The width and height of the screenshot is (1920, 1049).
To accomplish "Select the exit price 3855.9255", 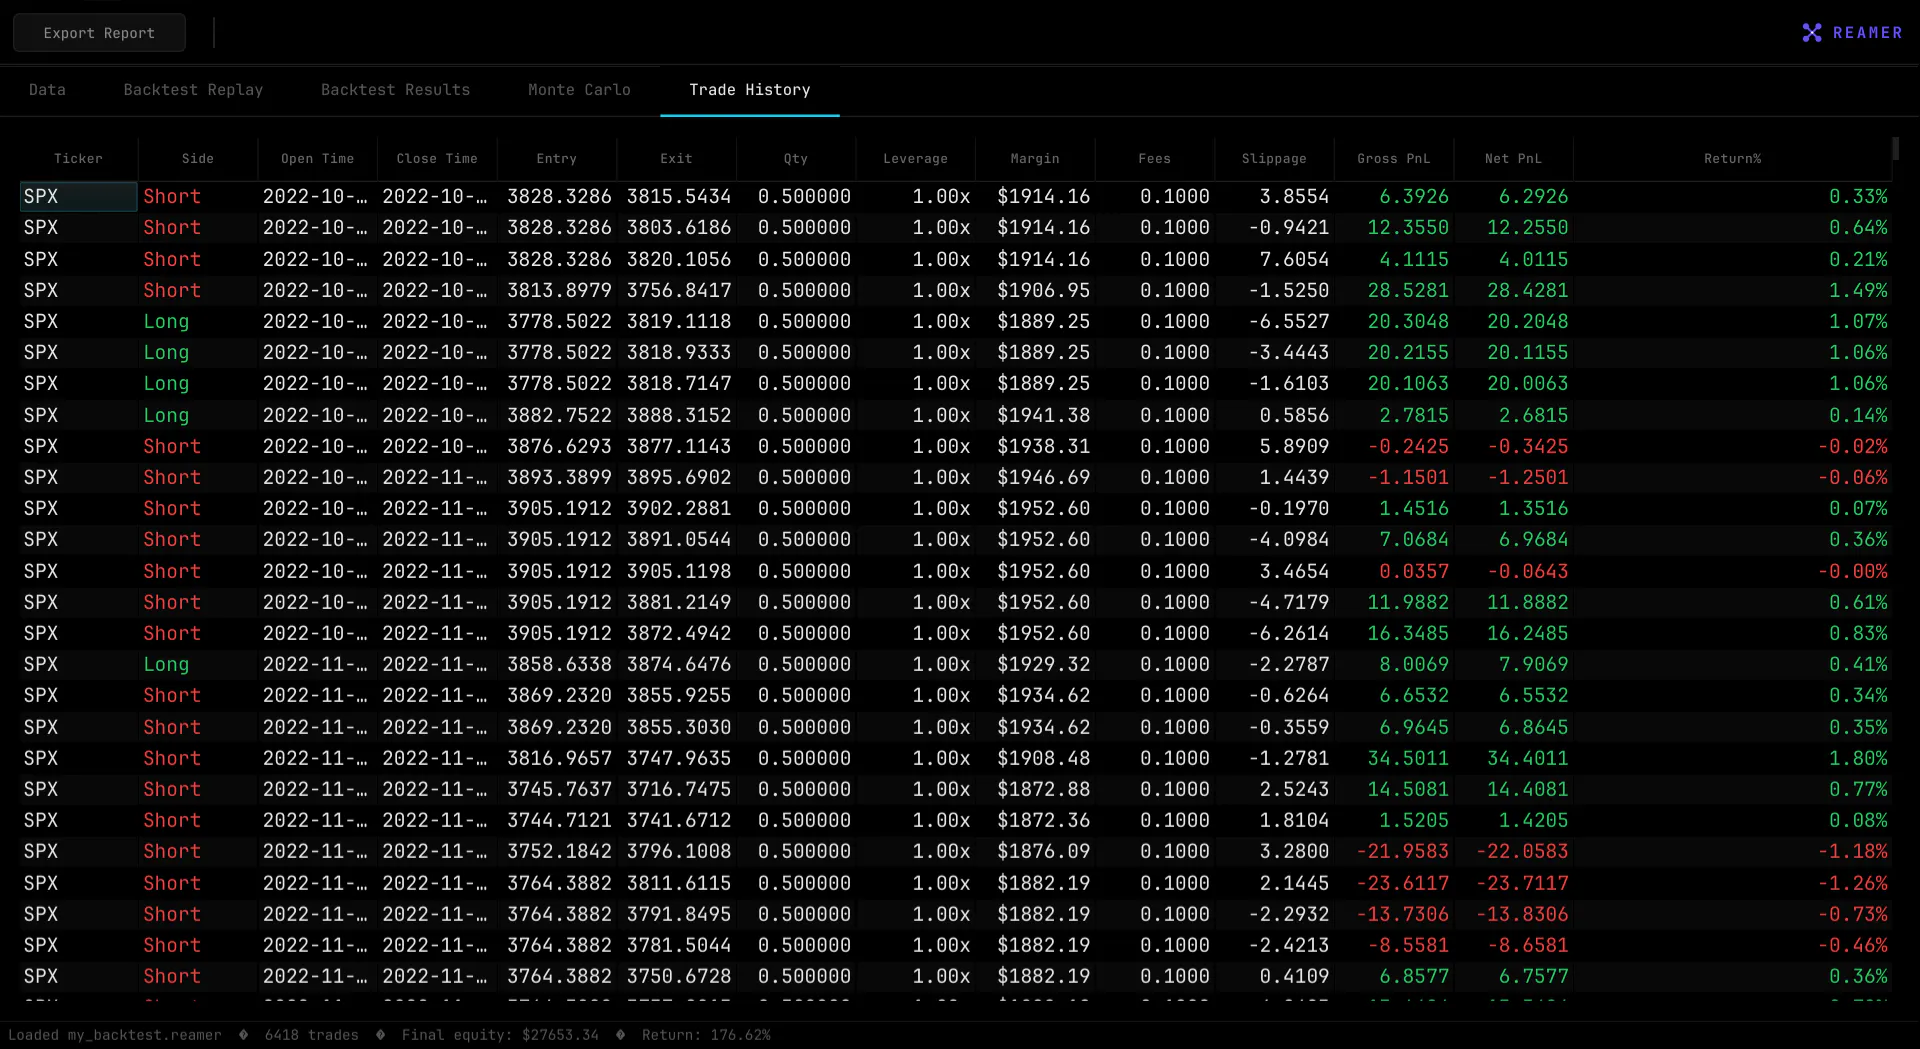I will pos(679,695).
